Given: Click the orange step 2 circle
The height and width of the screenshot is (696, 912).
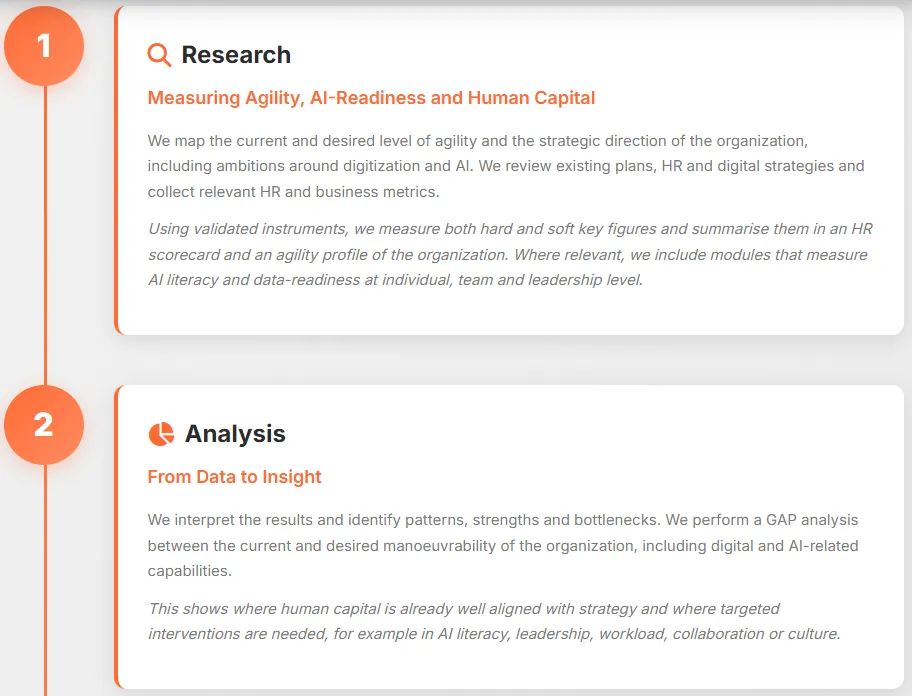Looking at the screenshot, I should pos(44,425).
